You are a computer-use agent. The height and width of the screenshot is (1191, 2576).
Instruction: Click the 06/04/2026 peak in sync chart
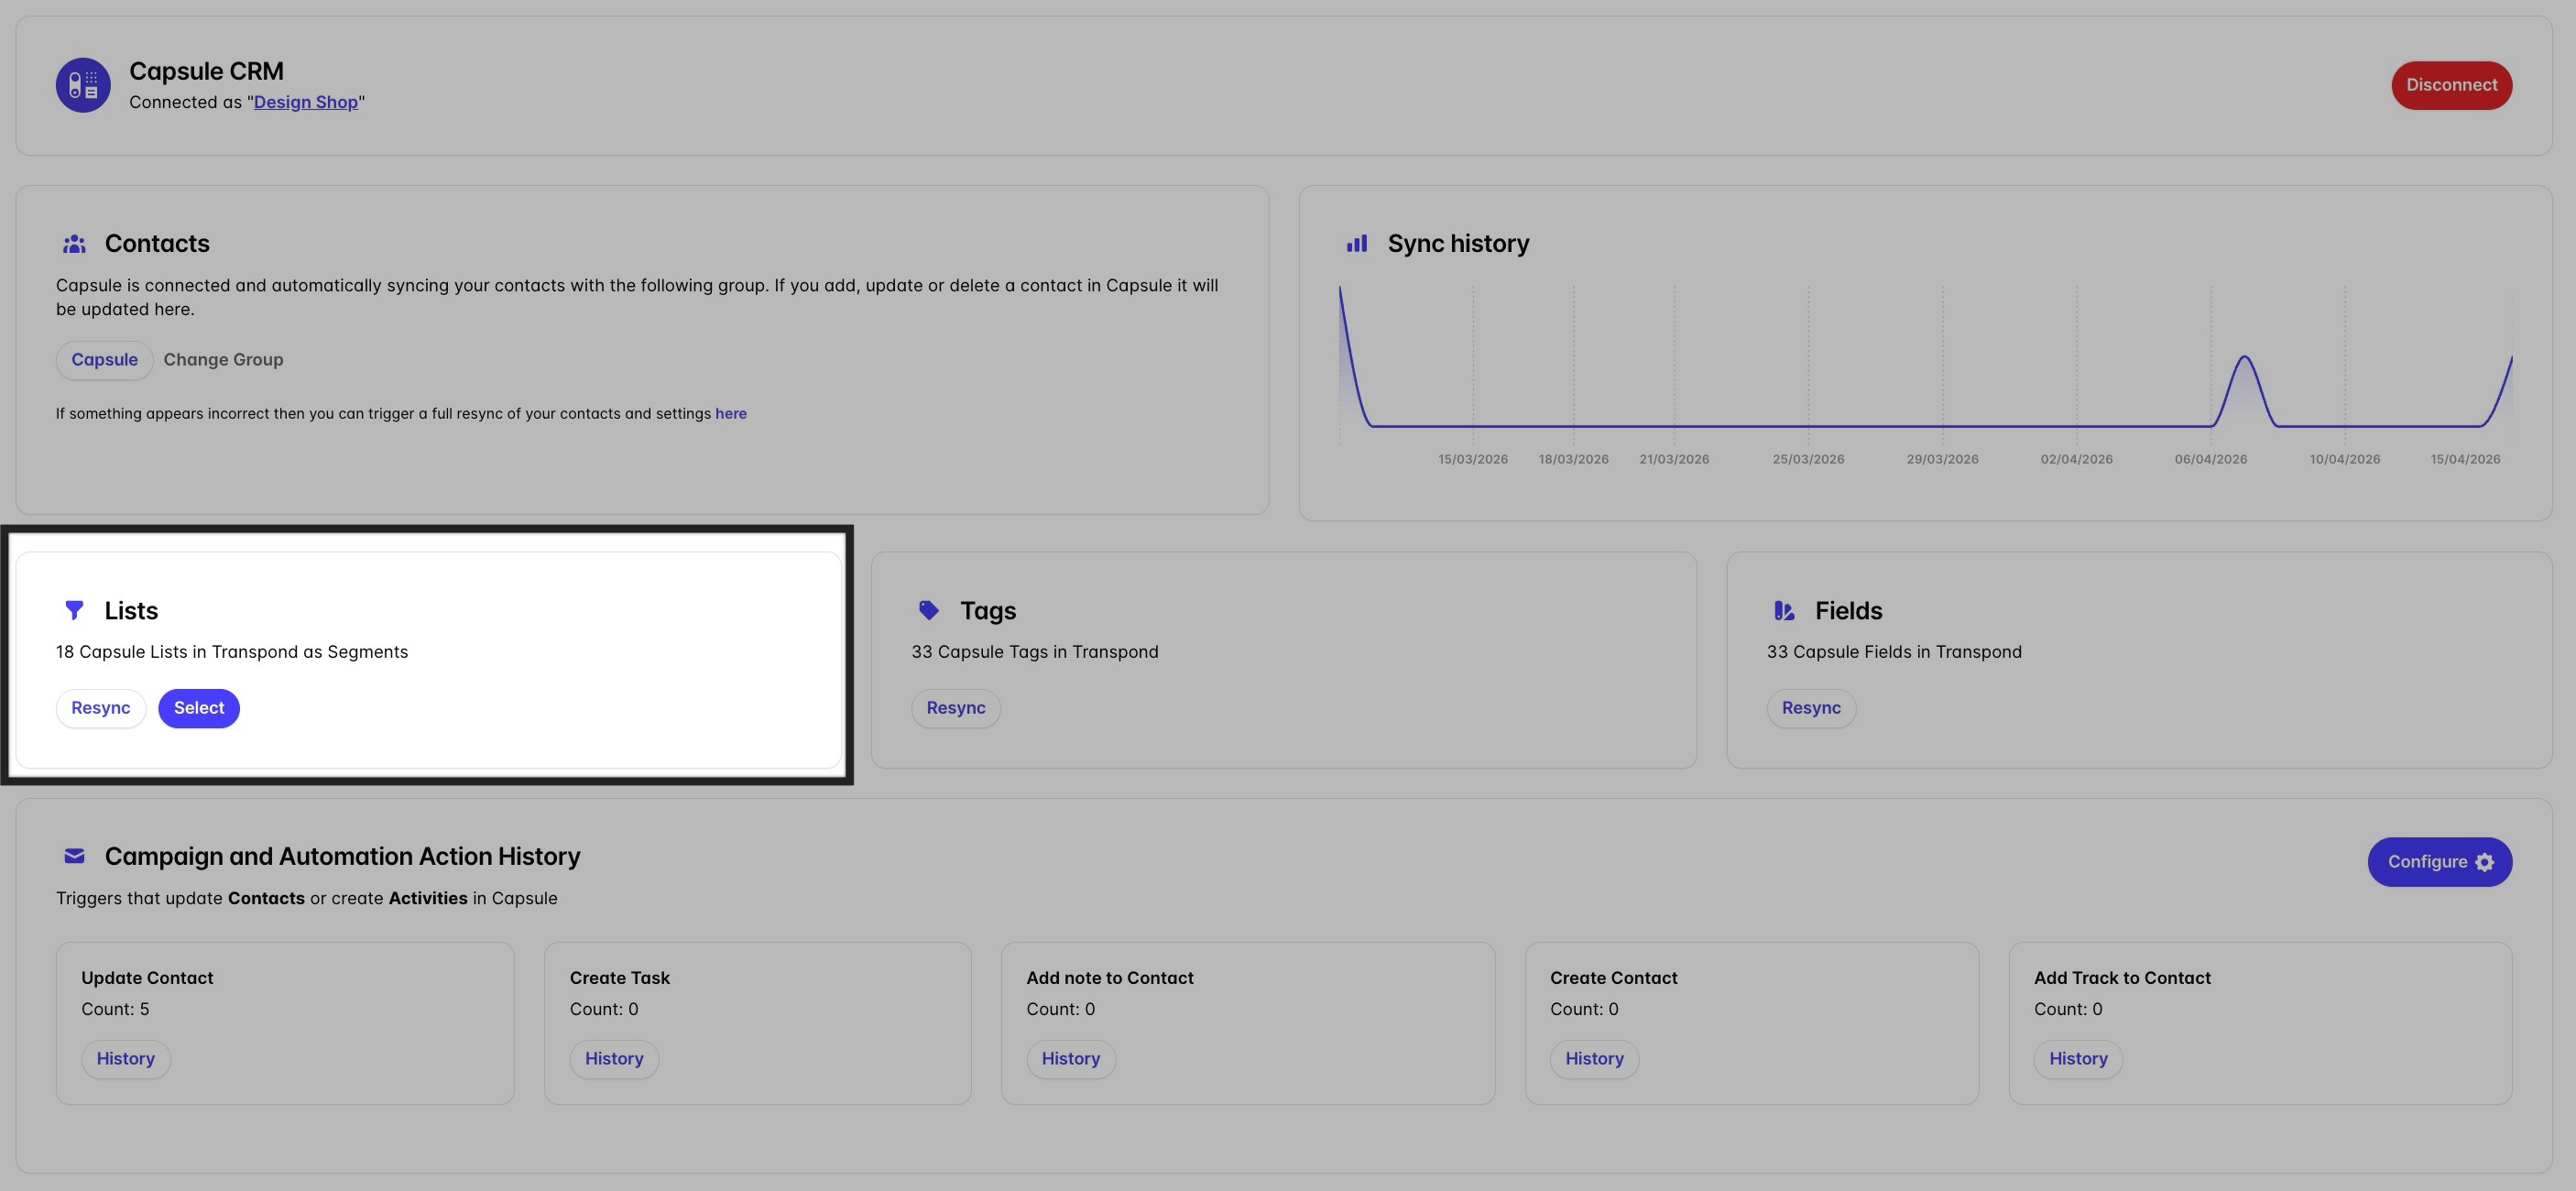(2245, 358)
